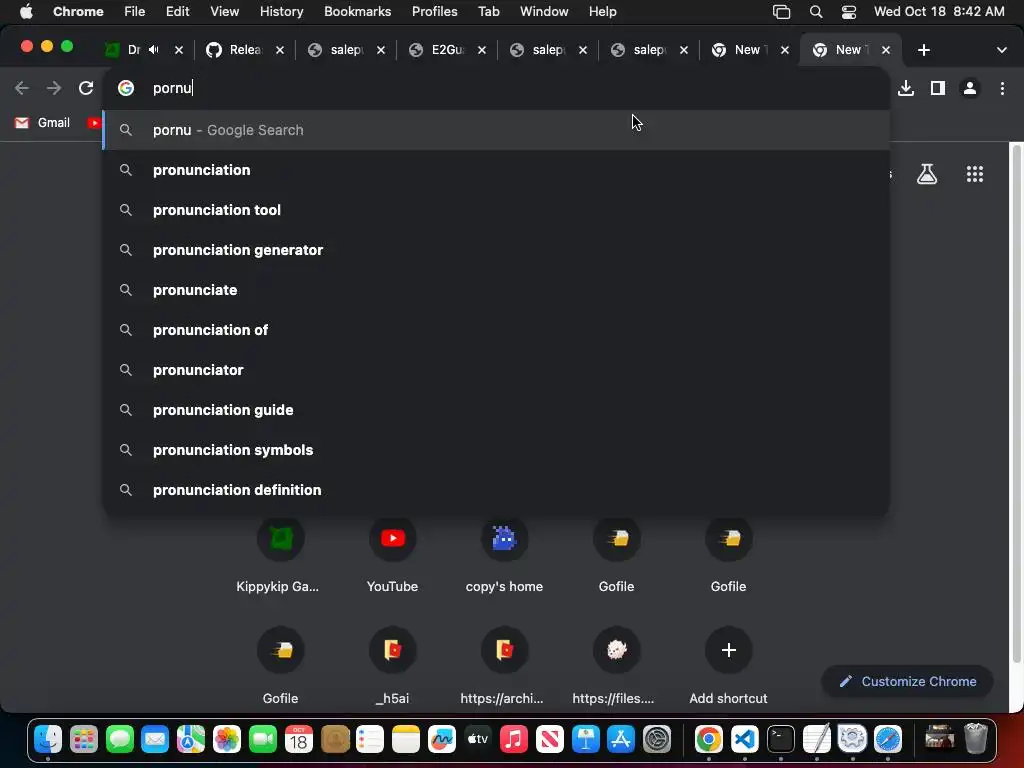The image size is (1024, 768).
Task: Choose the 'pronunciation tool' suggestion
Action: click(496, 210)
